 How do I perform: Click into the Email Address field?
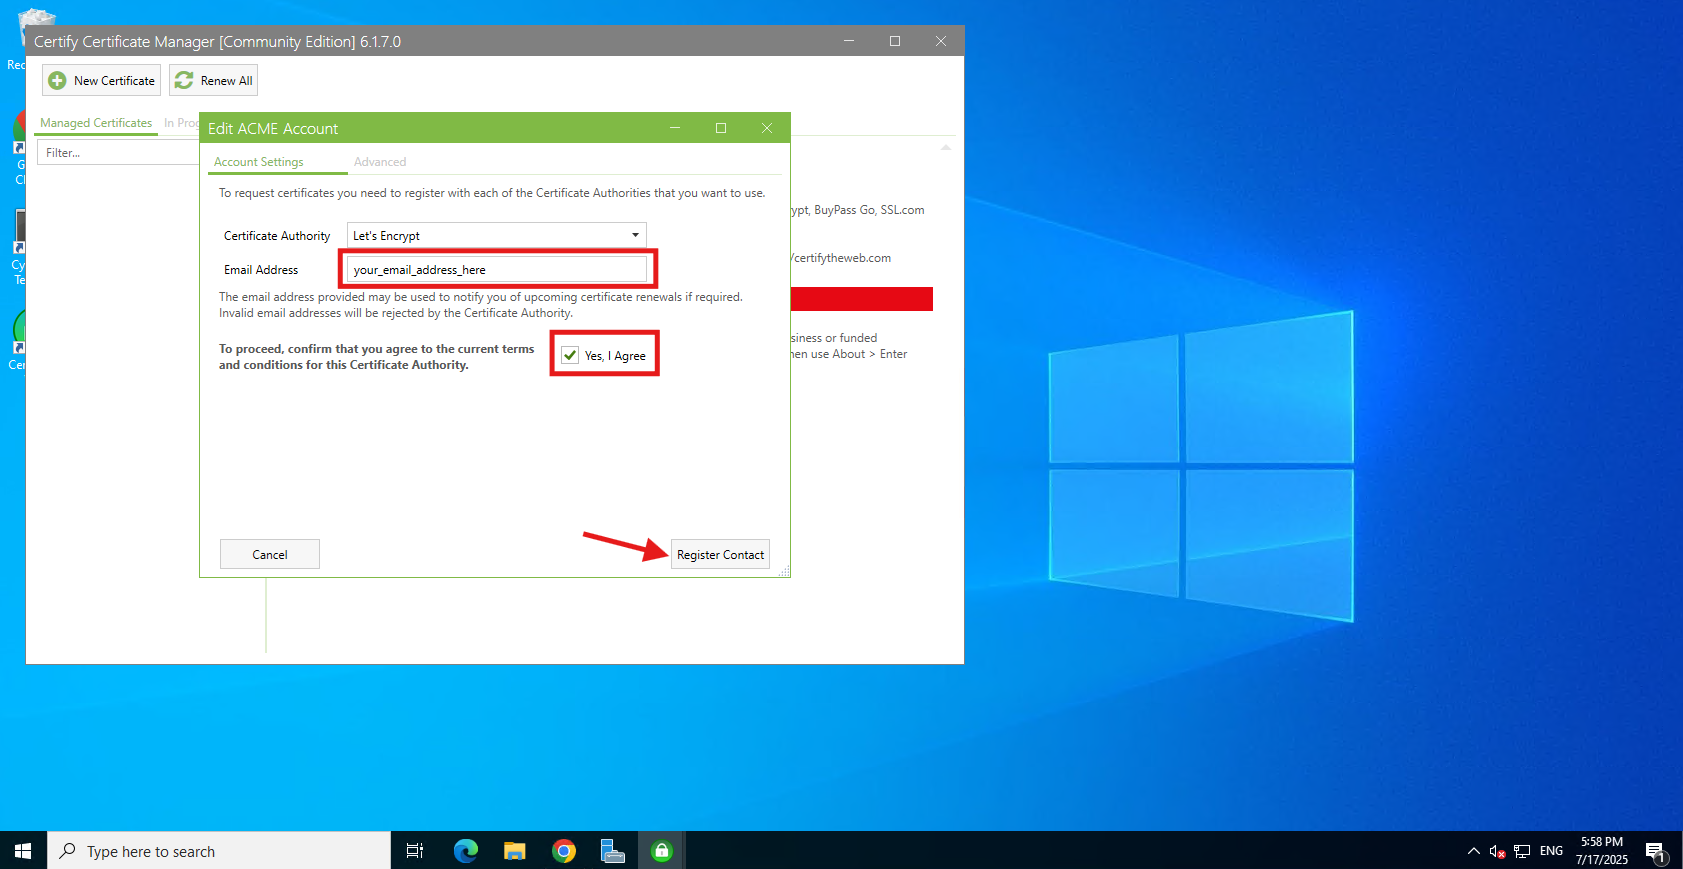click(x=497, y=270)
